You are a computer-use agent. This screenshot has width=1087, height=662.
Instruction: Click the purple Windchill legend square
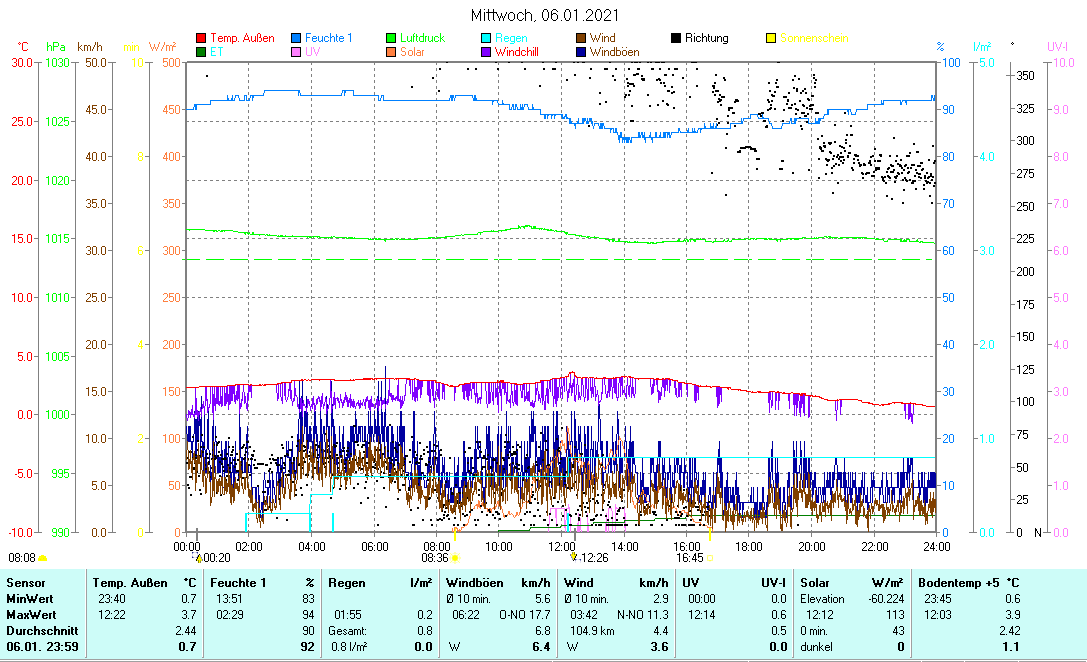[x=486, y=52]
